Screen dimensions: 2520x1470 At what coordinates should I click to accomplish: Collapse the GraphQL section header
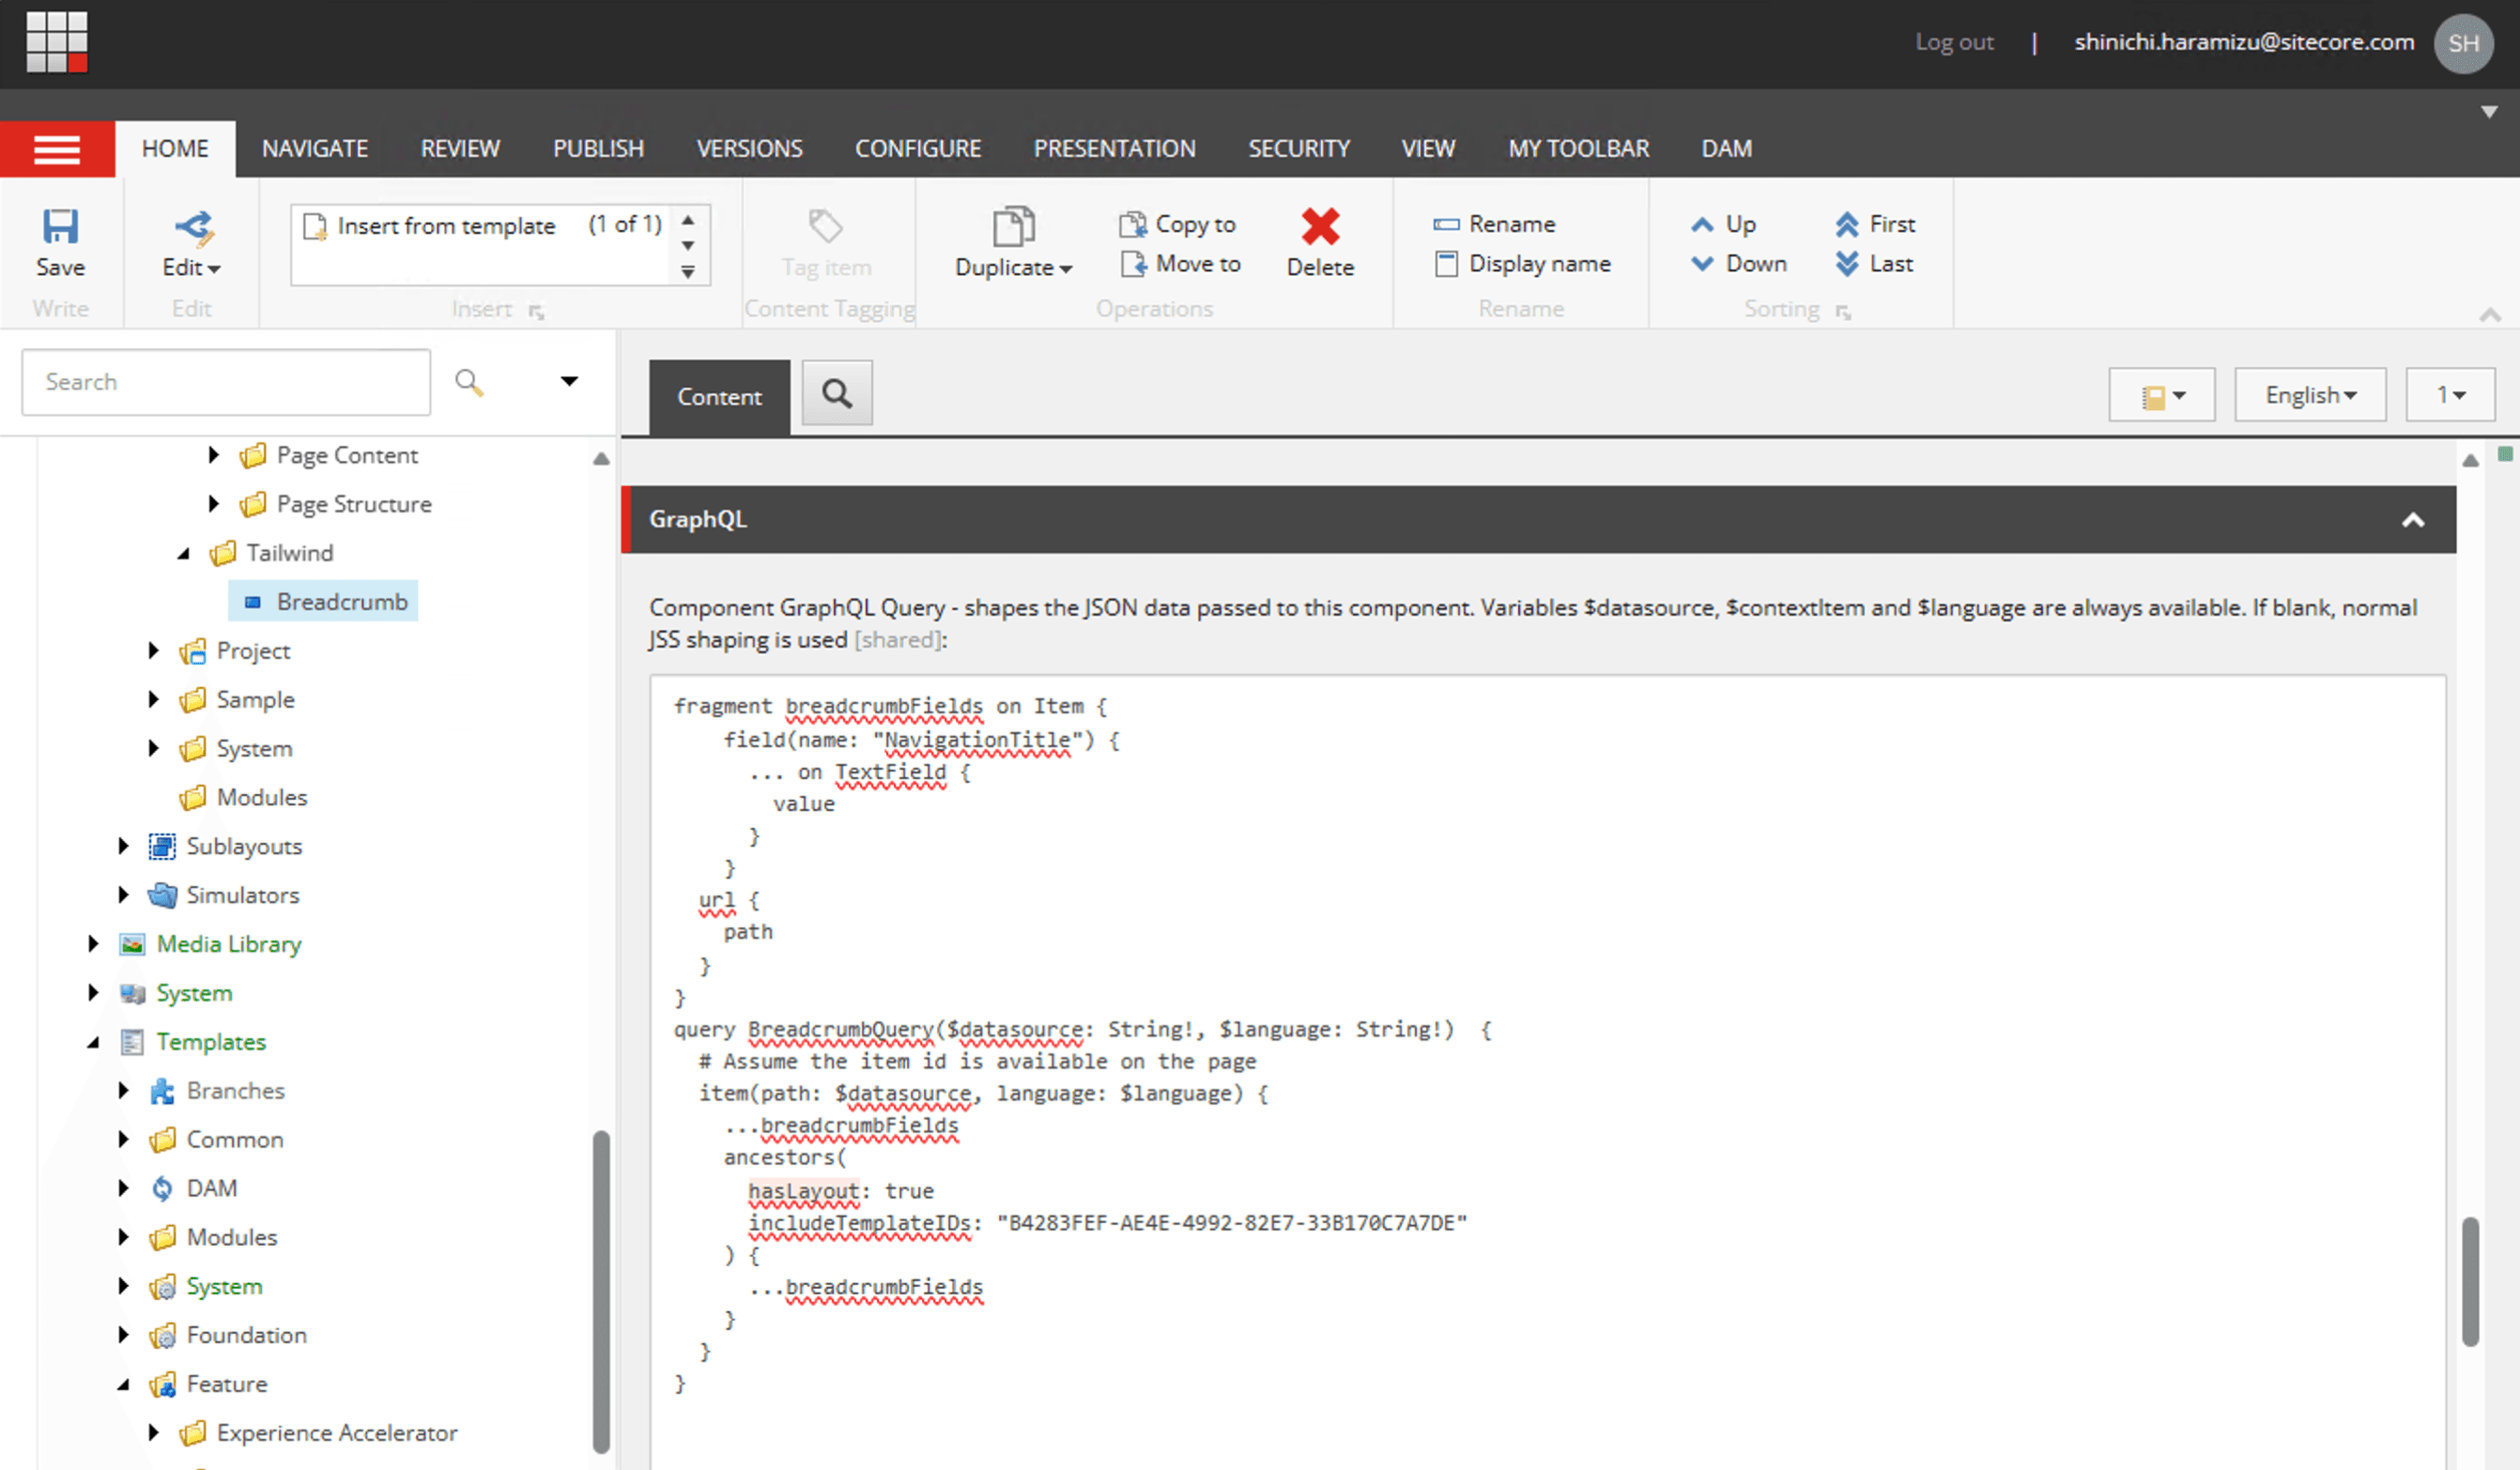[2412, 520]
